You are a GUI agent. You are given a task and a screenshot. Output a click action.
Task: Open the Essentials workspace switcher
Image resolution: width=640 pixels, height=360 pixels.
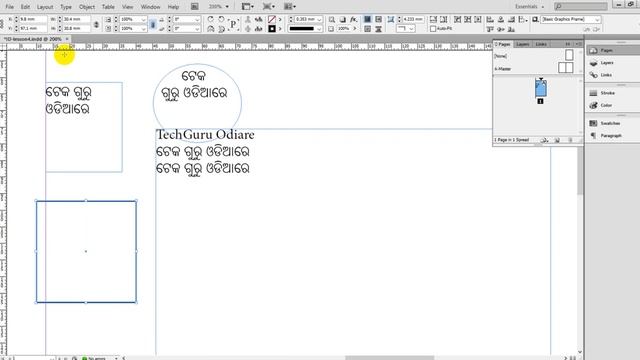pos(529,7)
